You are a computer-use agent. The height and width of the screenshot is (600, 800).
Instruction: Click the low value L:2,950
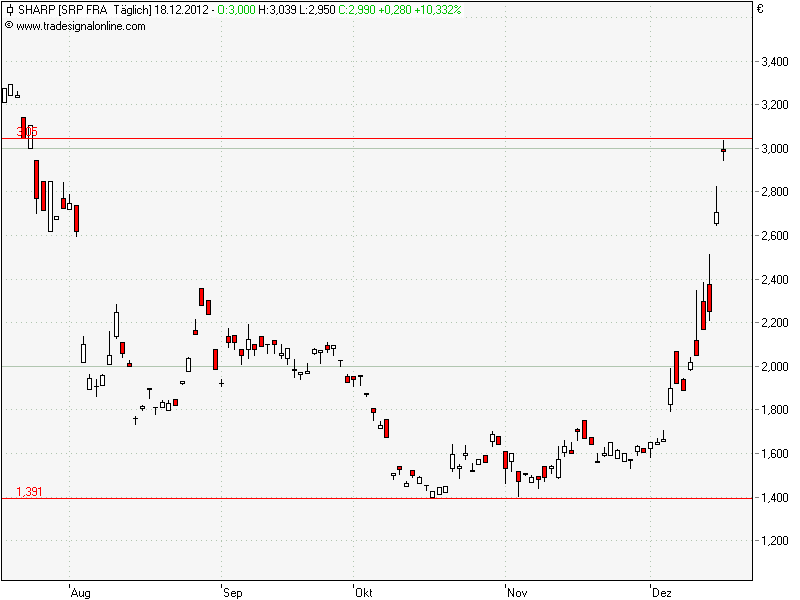pyautogui.click(x=317, y=10)
